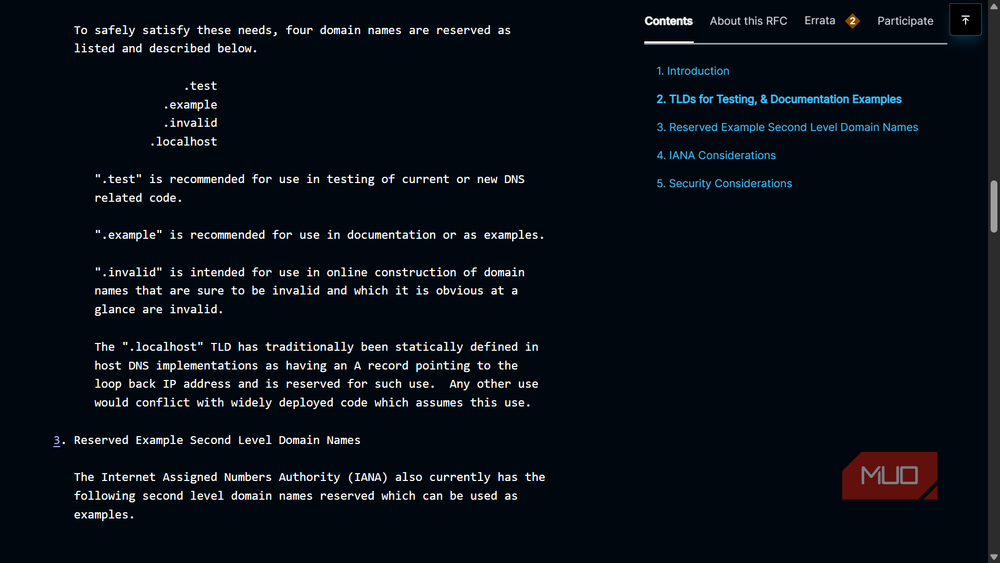Click the section 3 anchor number link

pyautogui.click(x=56, y=440)
